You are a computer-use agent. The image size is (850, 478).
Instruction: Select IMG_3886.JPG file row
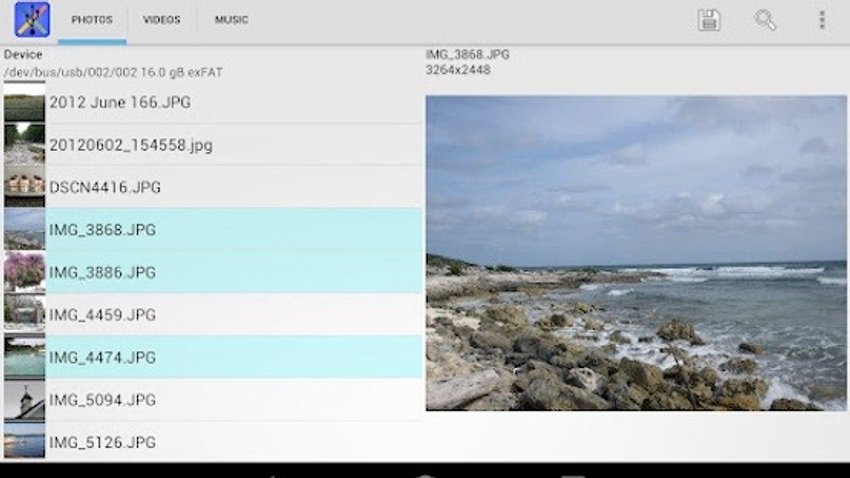point(212,272)
